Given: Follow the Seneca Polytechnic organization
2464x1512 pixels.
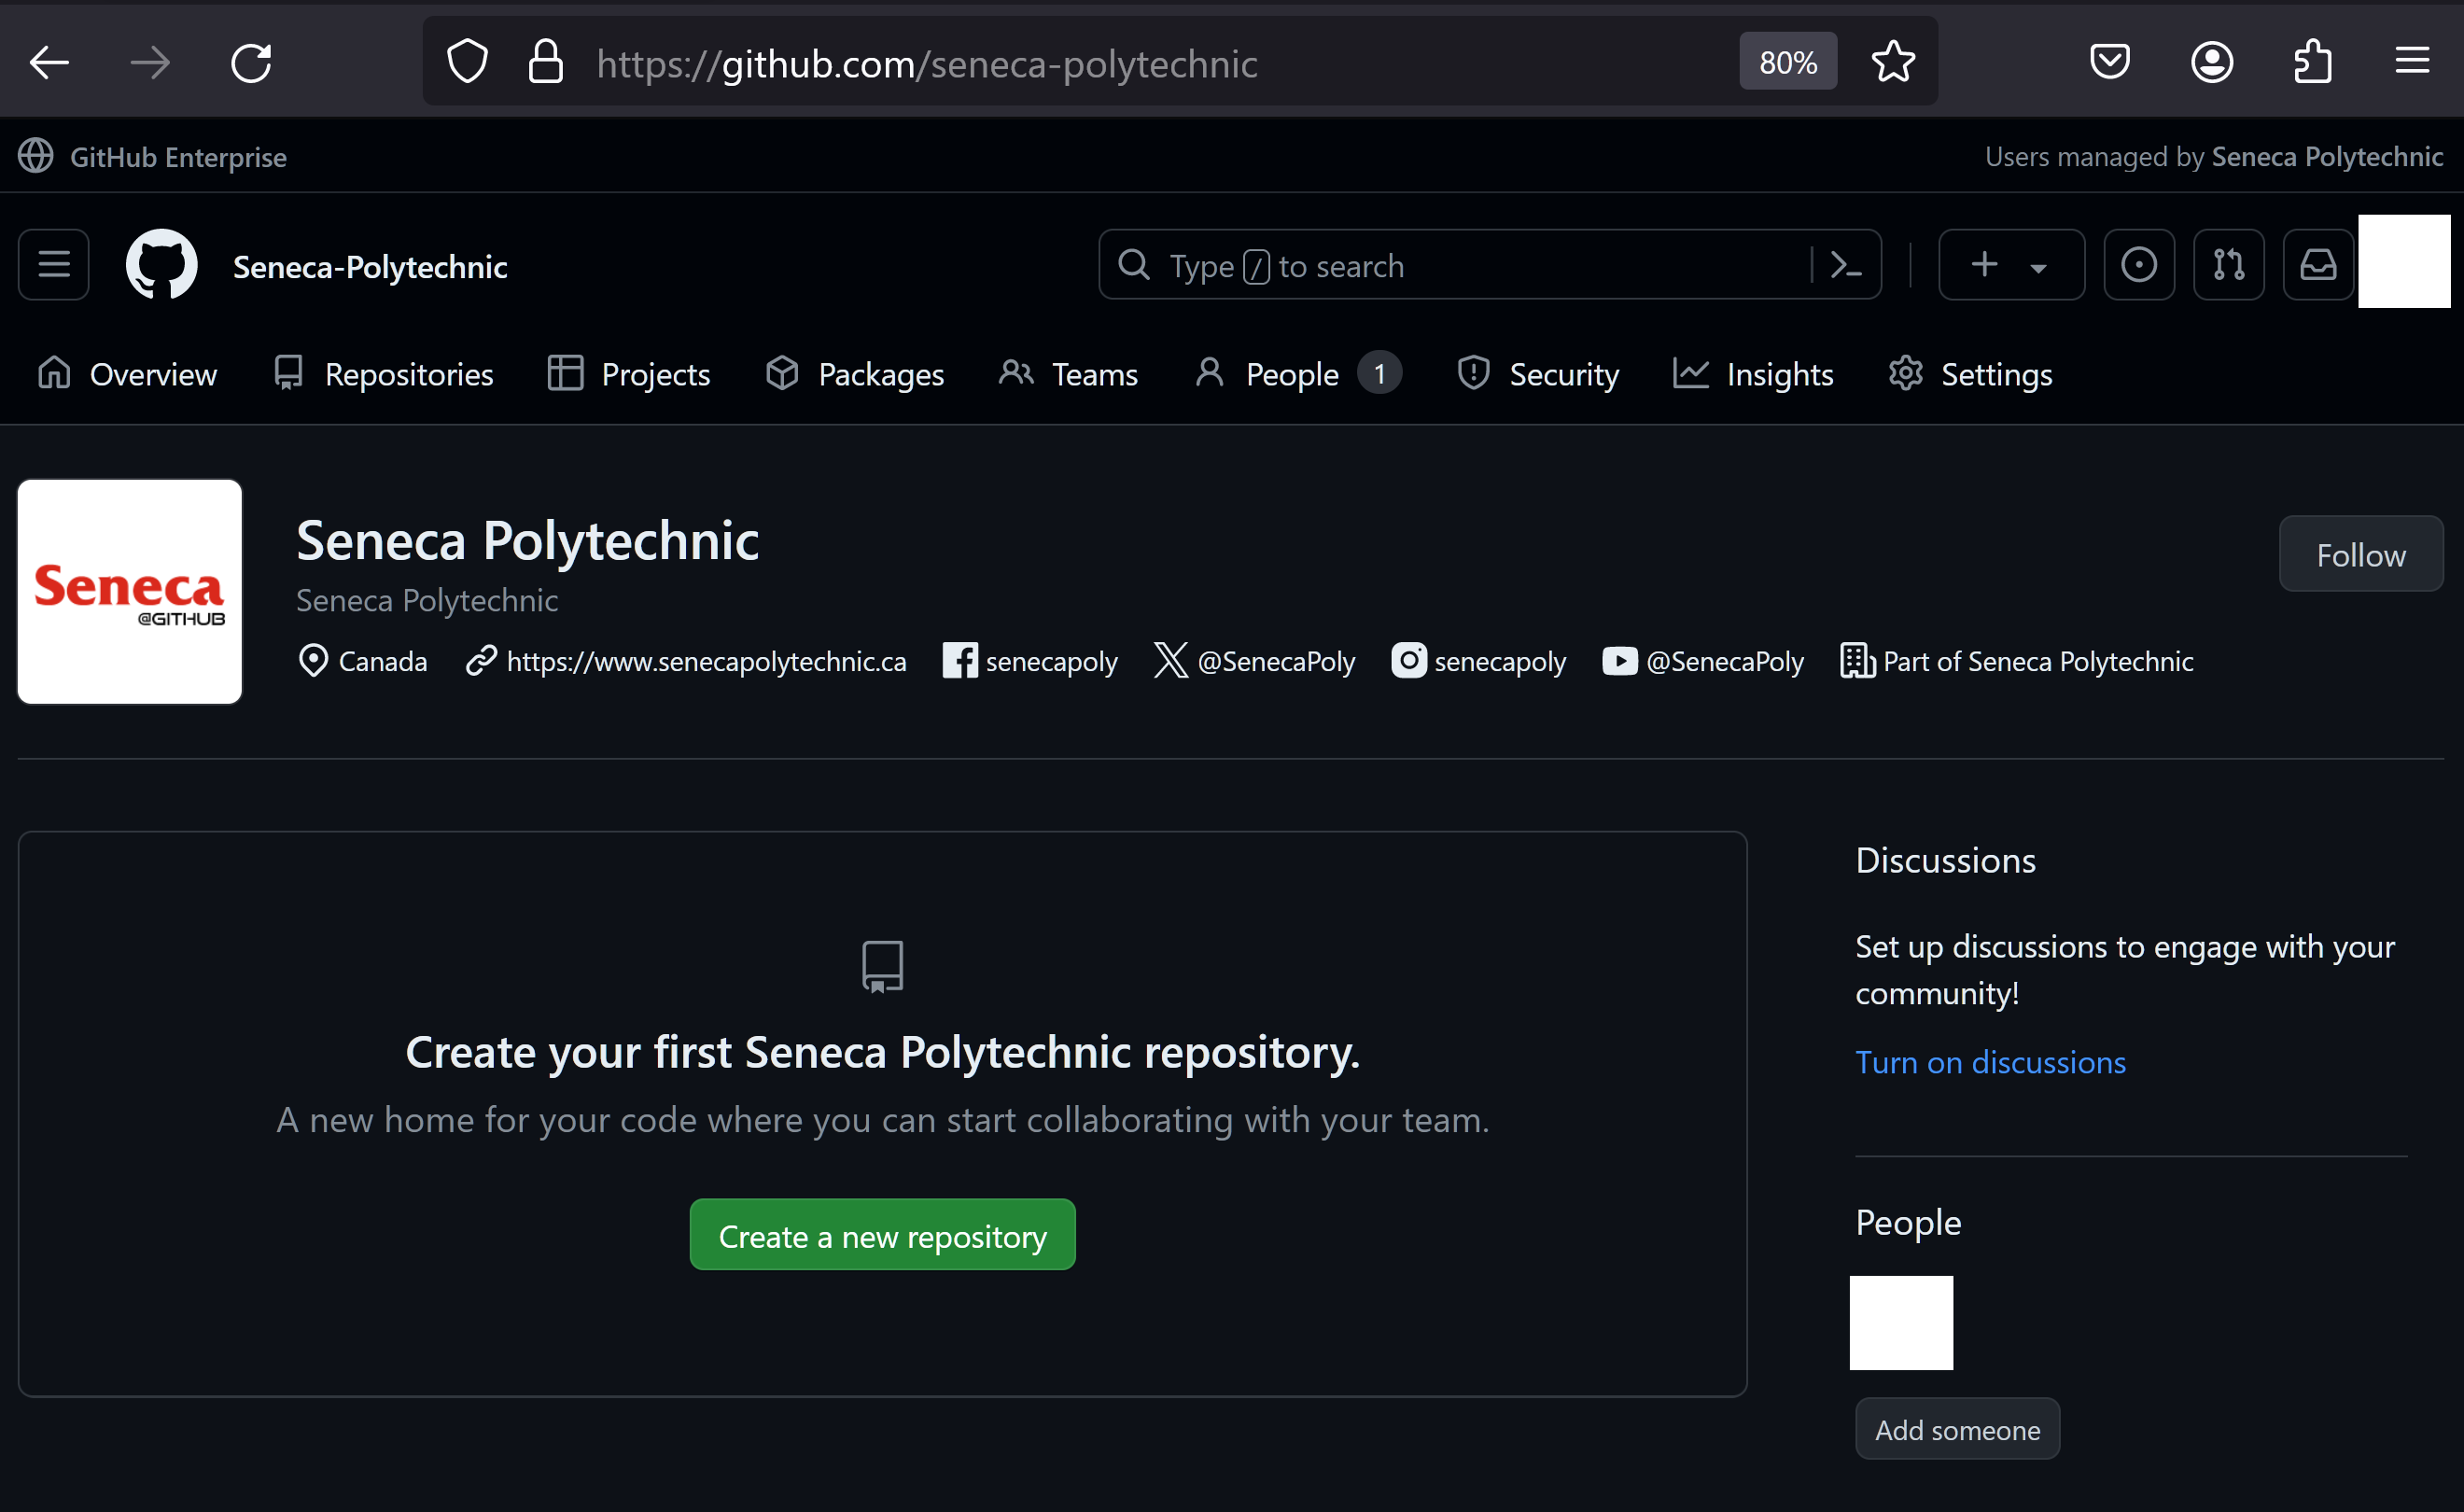Looking at the screenshot, I should pos(2361,554).
